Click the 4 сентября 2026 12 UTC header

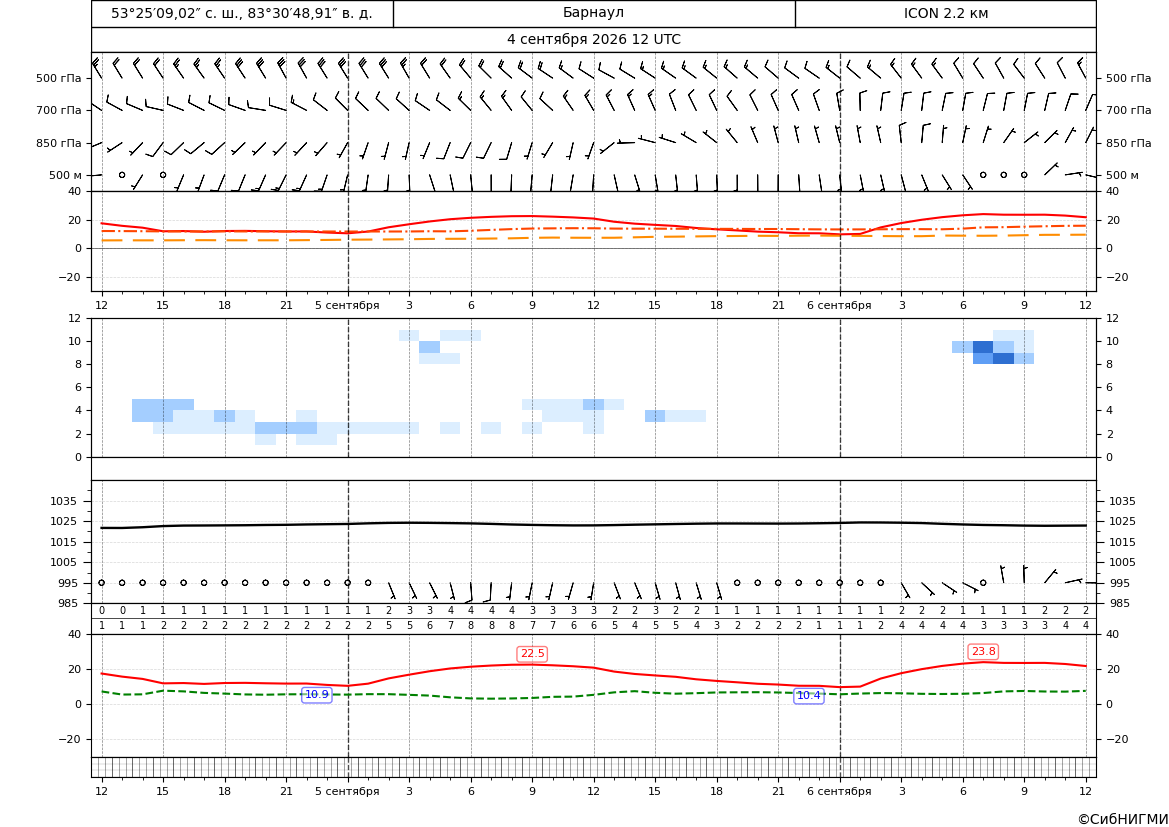tap(593, 40)
